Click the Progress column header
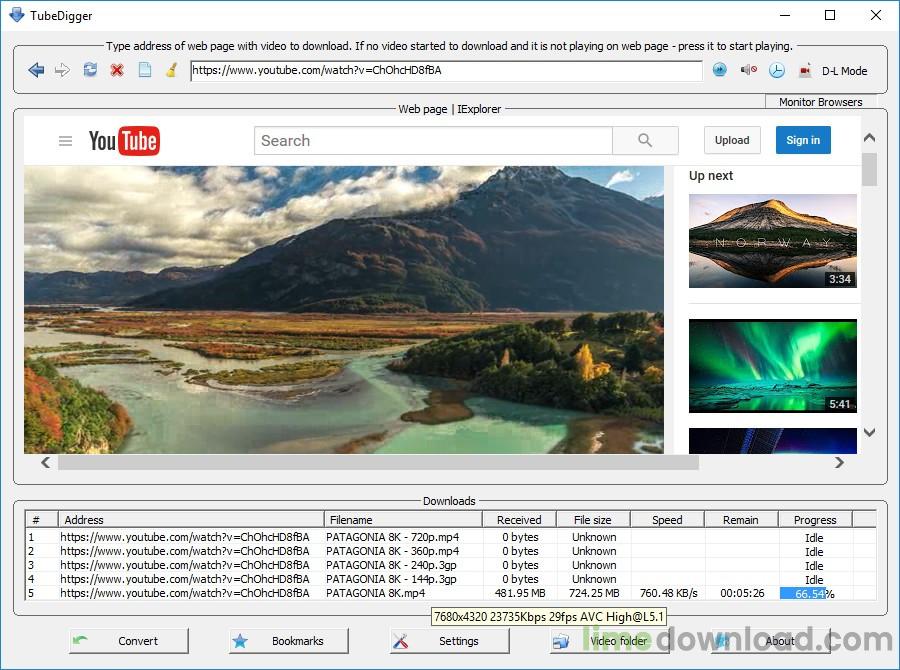The width and height of the screenshot is (900, 670). [815, 520]
